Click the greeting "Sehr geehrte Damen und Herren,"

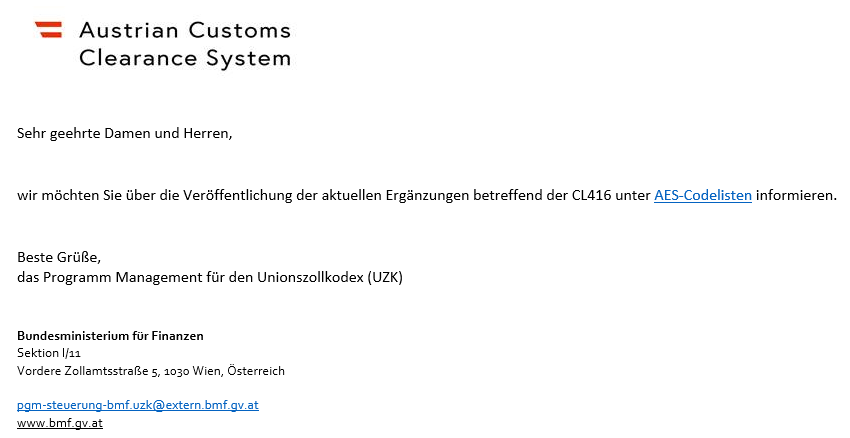(124, 133)
